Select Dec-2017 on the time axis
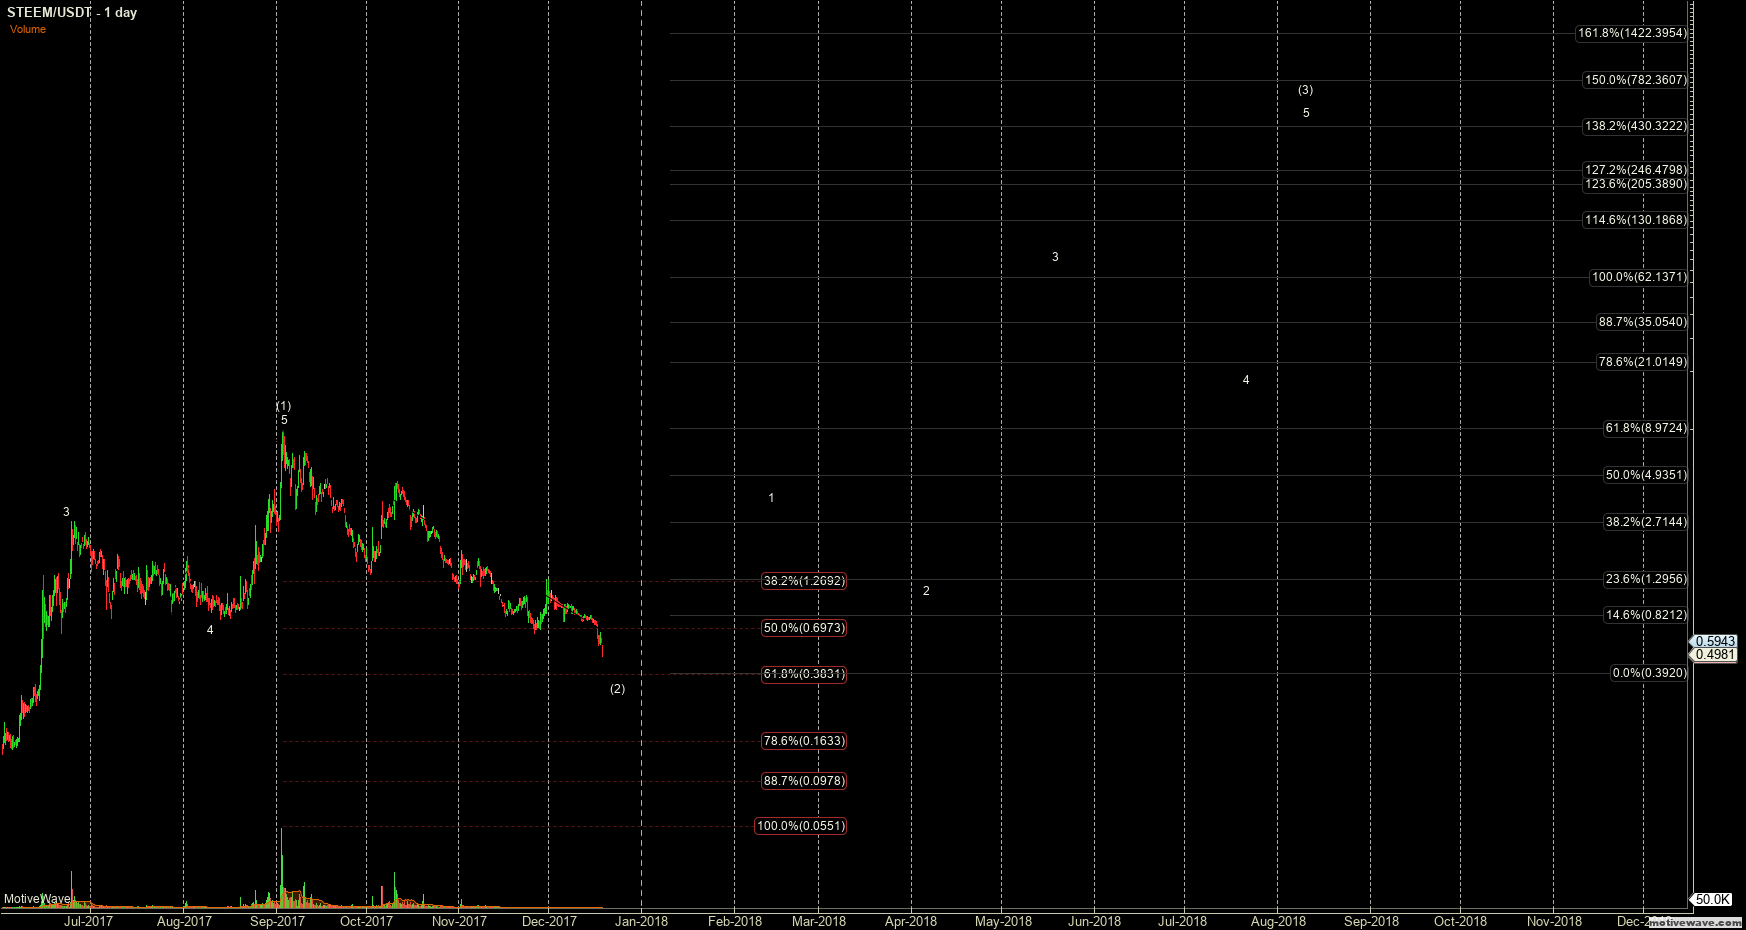 click(549, 921)
